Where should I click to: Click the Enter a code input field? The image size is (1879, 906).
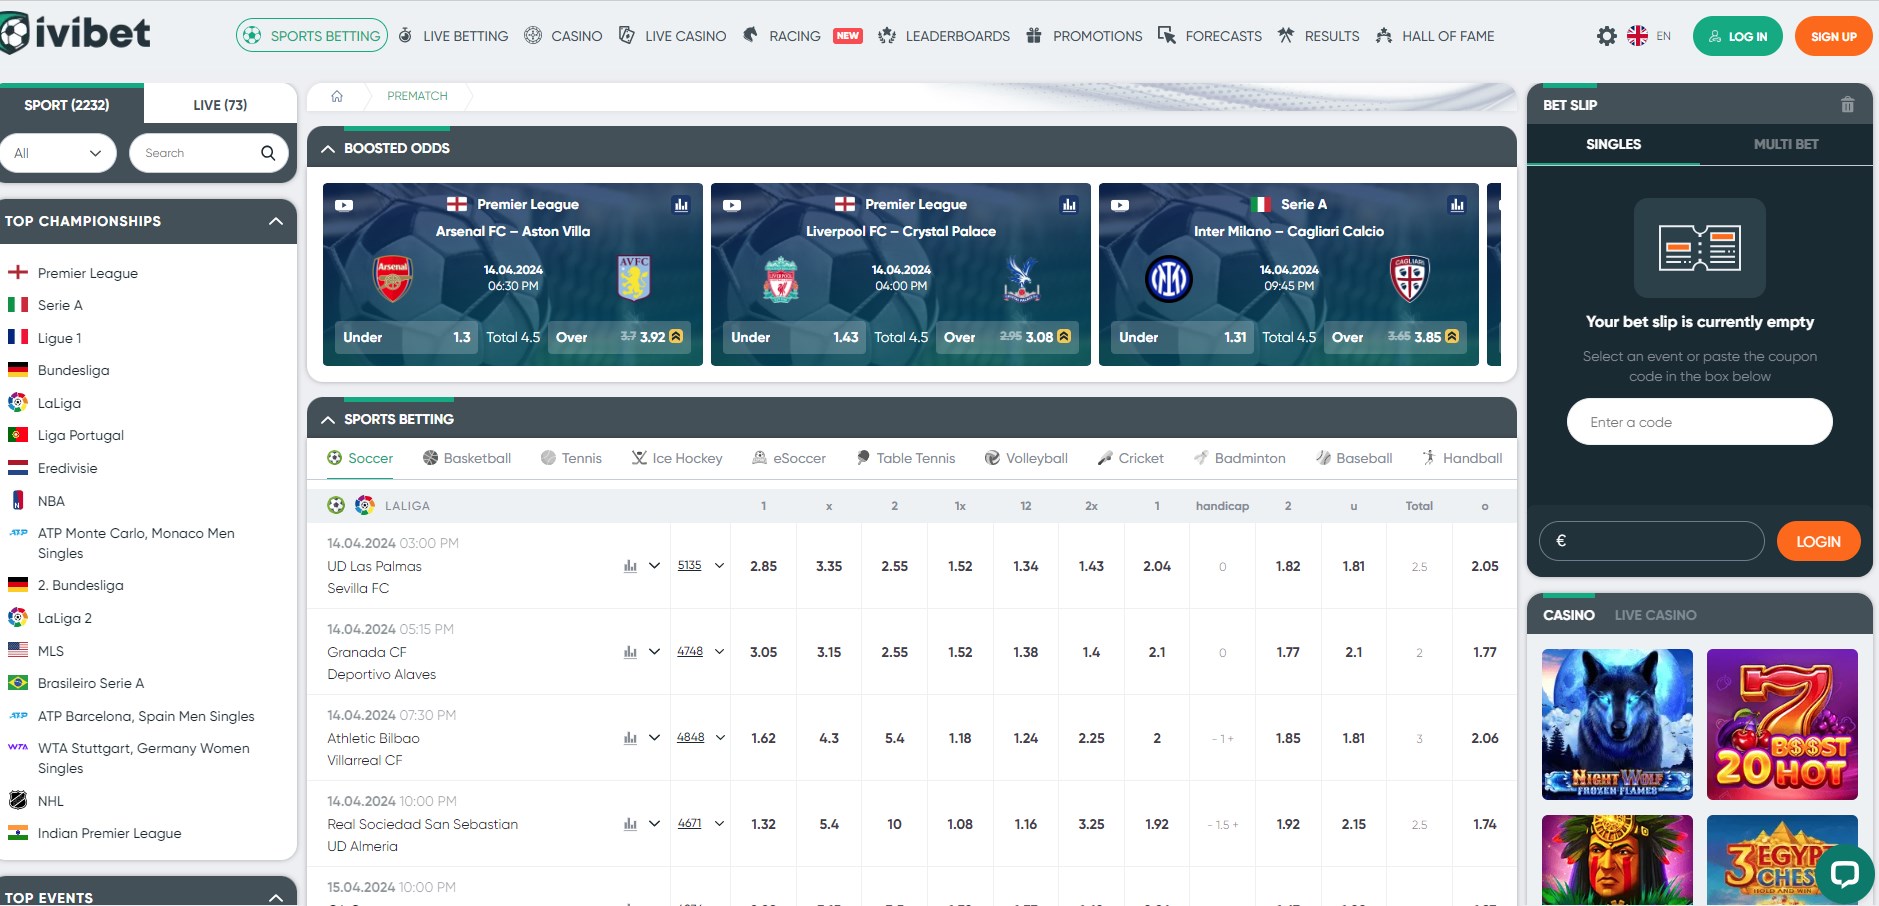click(1699, 422)
